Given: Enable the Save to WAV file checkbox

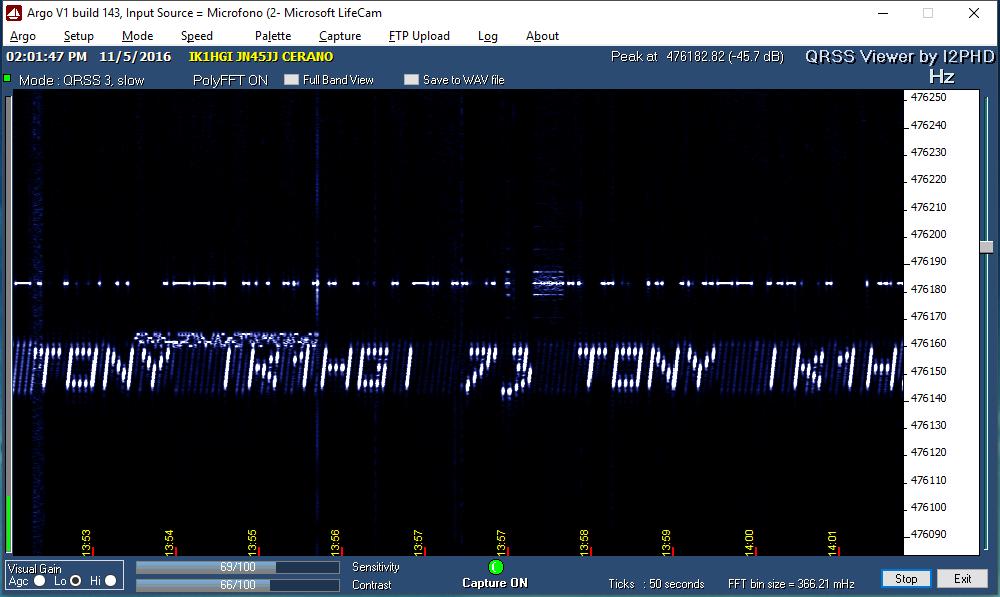Looking at the screenshot, I should click(411, 80).
